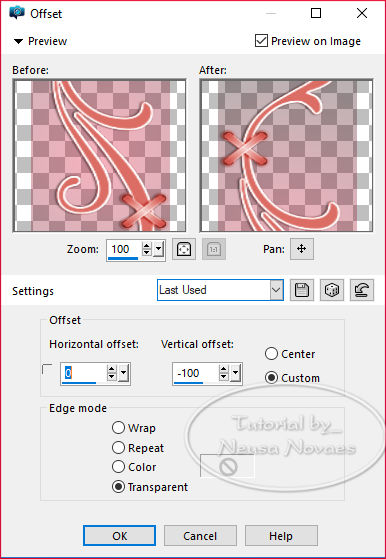Click the Cancel button

click(x=200, y=535)
